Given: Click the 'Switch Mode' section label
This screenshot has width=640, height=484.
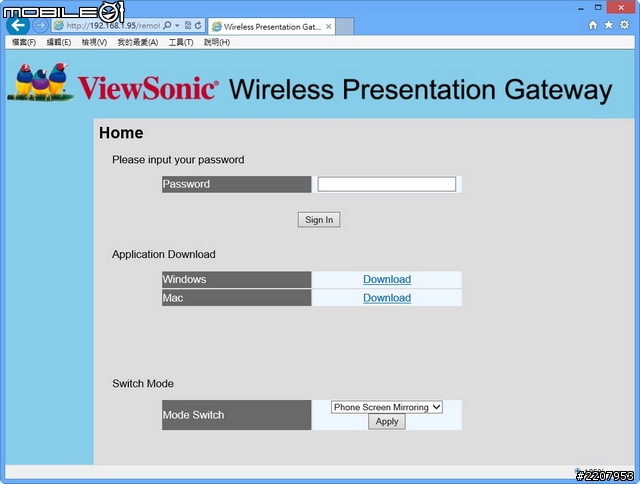Looking at the screenshot, I should click(143, 384).
